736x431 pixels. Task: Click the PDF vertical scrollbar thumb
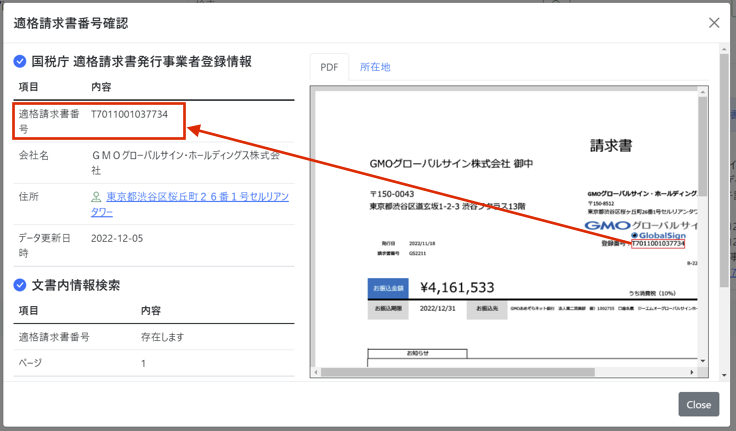702,146
